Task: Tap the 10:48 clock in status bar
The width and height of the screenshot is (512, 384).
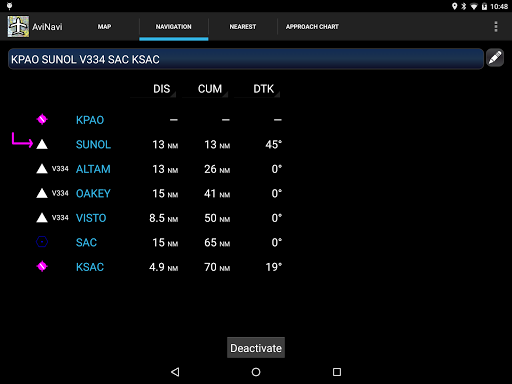Action: tap(499, 7)
